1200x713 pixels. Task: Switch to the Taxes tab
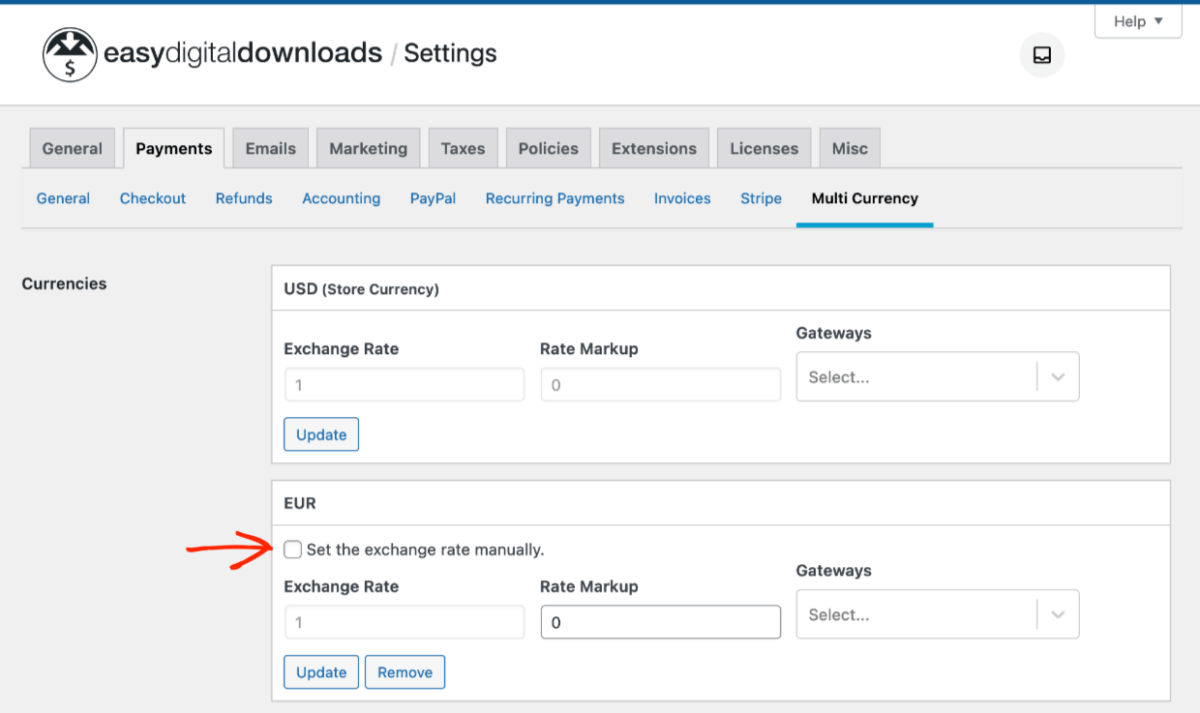pyautogui.click(x=463, y=147)
